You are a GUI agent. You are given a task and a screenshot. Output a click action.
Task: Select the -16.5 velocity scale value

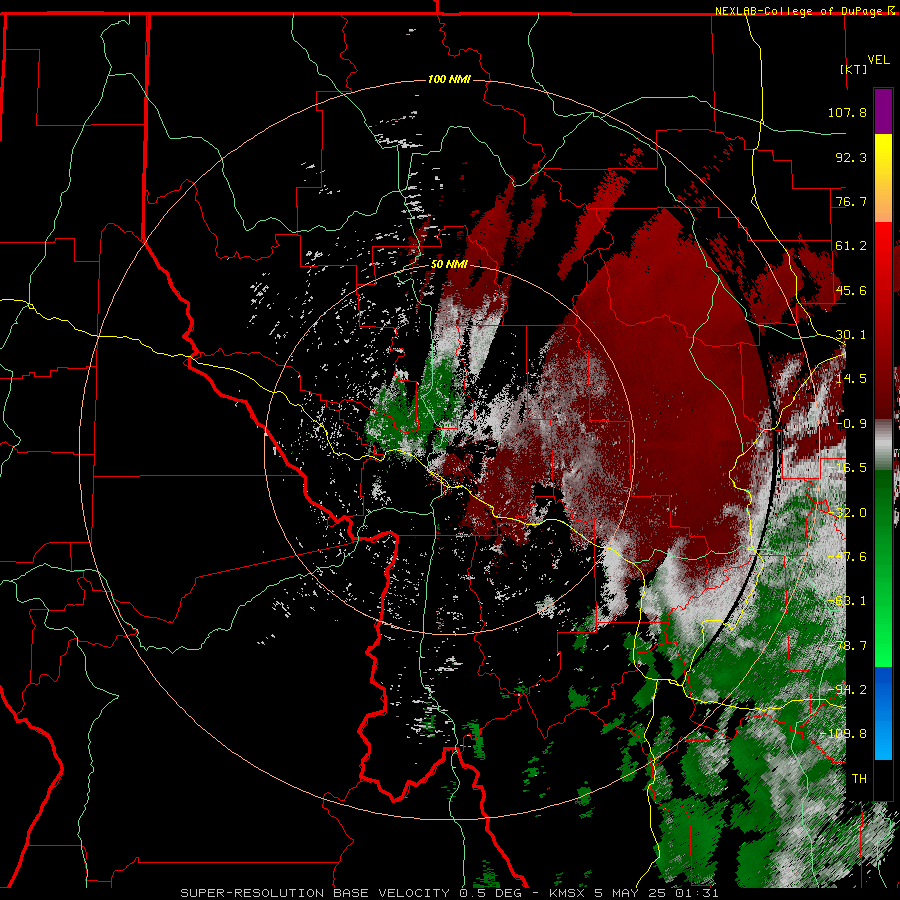(847, 468)
